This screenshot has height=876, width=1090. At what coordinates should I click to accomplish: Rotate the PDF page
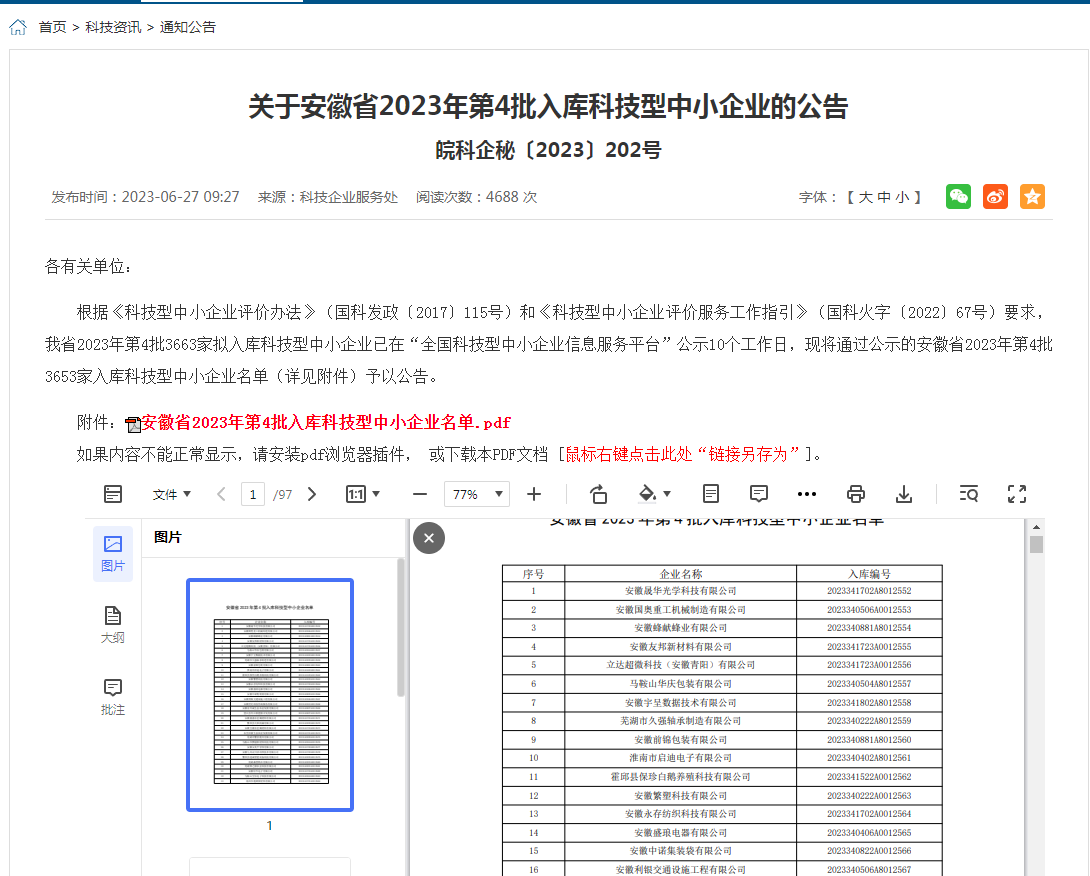tap(598, 494)
